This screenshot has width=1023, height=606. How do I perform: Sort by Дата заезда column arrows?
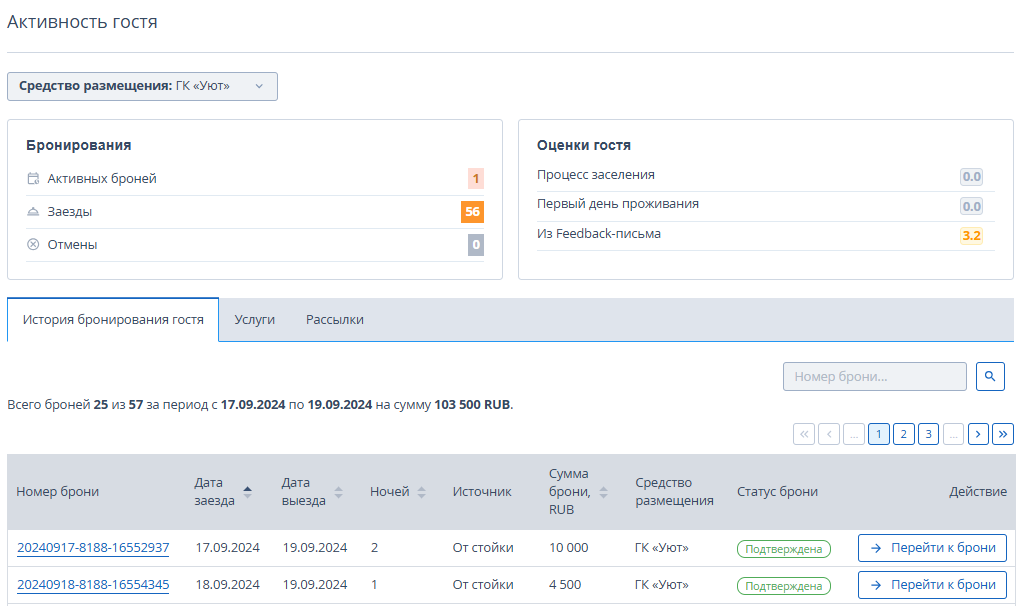247,492
